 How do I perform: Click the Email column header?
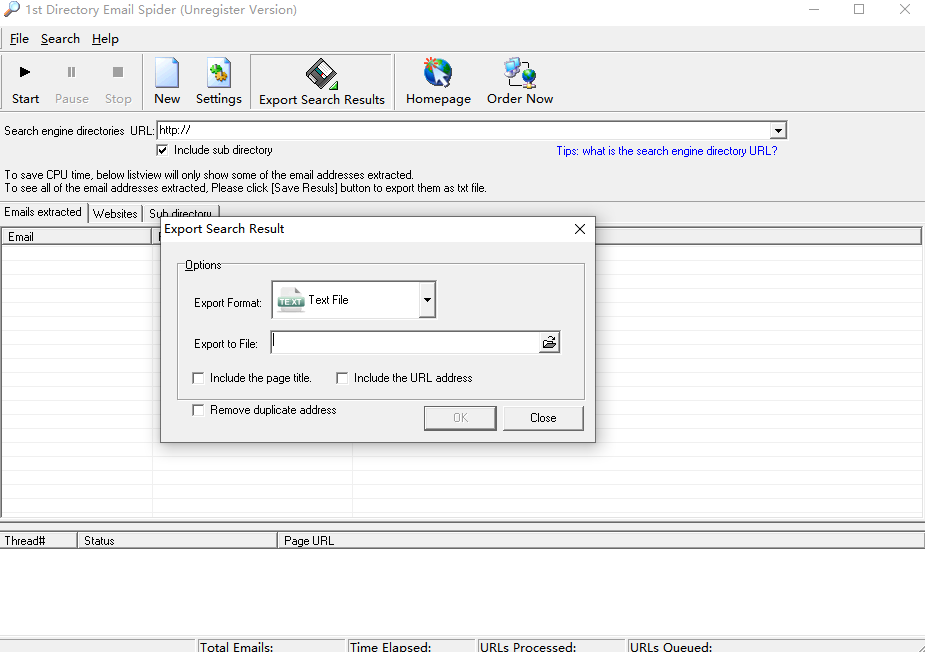(x=76, y=237)
